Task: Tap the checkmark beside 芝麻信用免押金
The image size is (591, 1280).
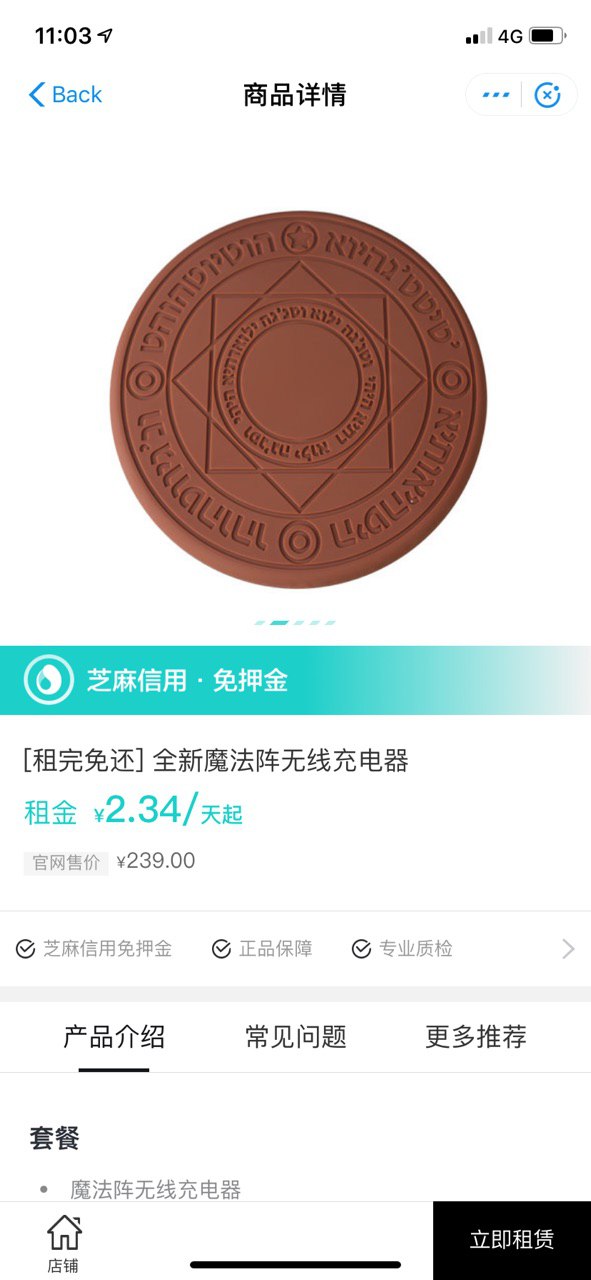Action: pos(26,949)
